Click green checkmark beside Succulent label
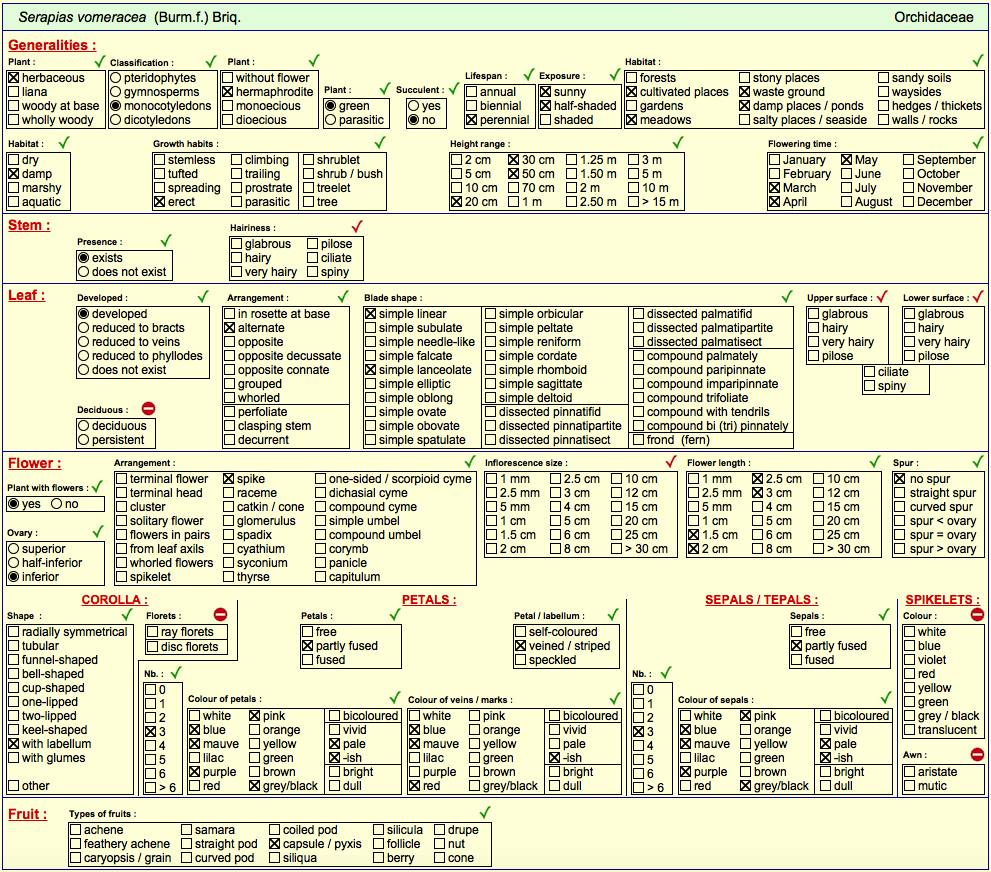 pyautogui.click(x=454, y=88)
